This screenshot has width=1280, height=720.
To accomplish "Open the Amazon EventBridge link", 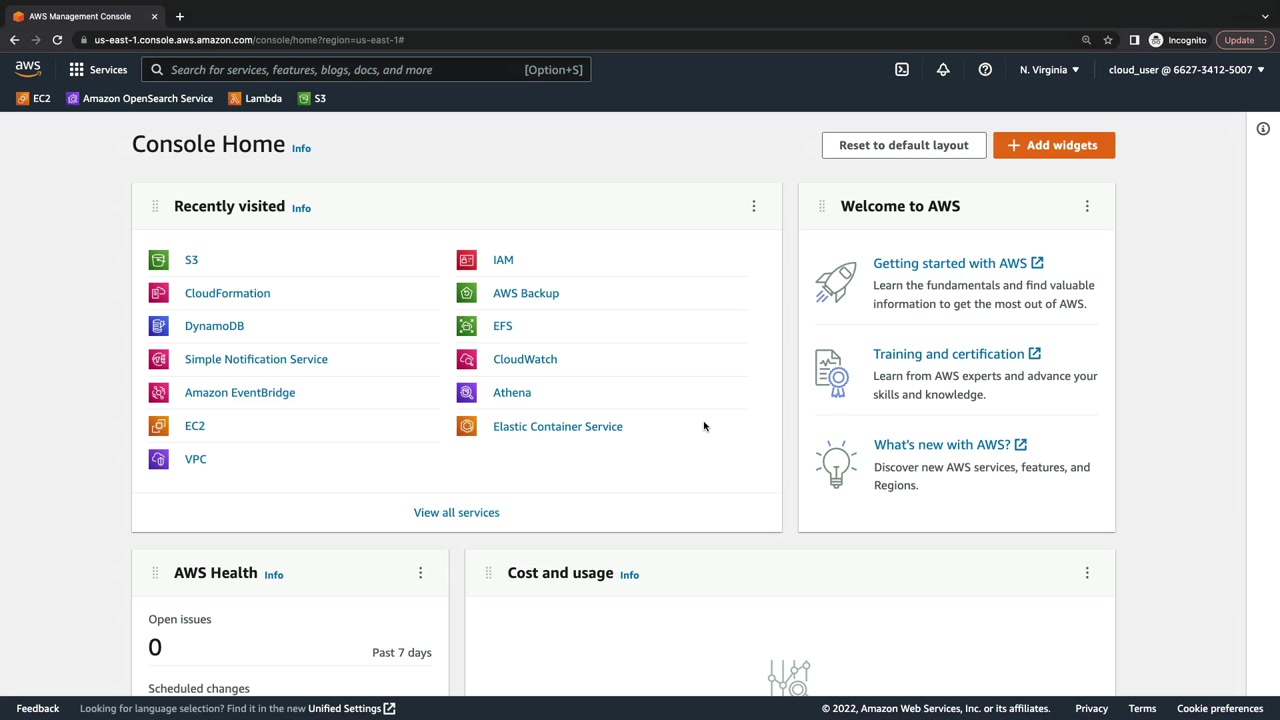I will coord(240,393).
